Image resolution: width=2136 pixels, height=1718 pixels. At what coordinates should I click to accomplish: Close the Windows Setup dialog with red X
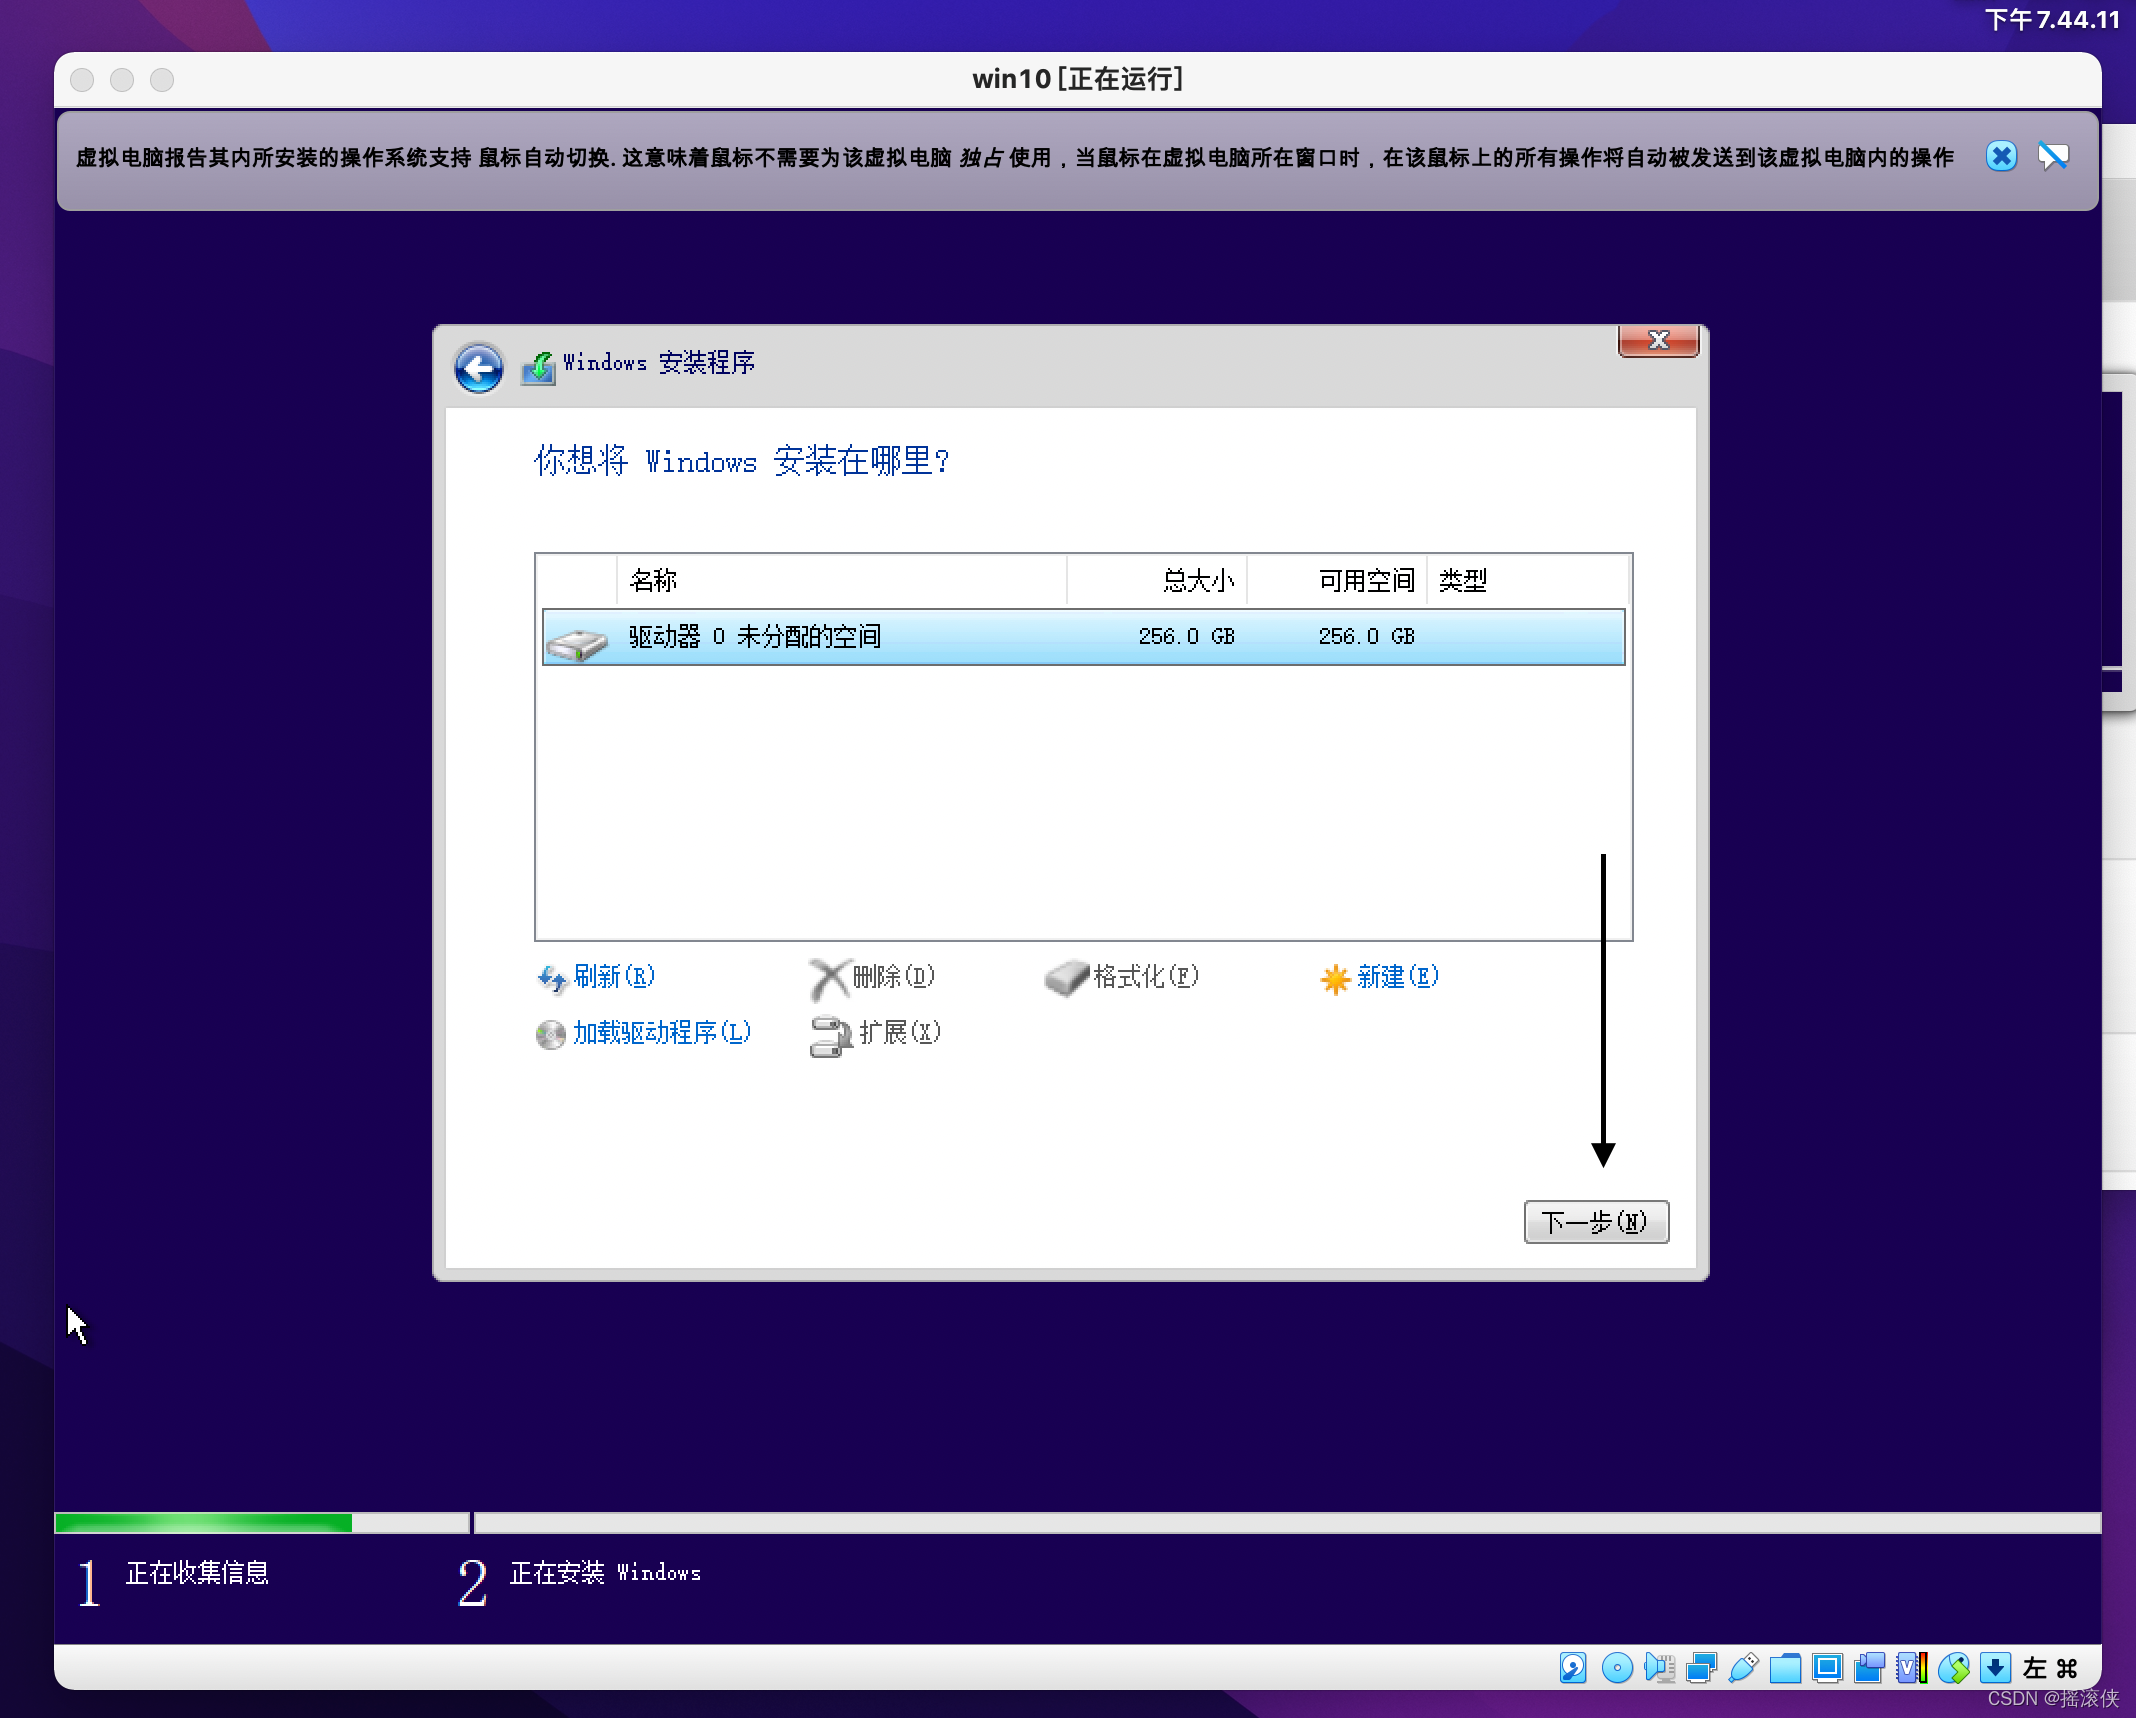pos(1658,340)
